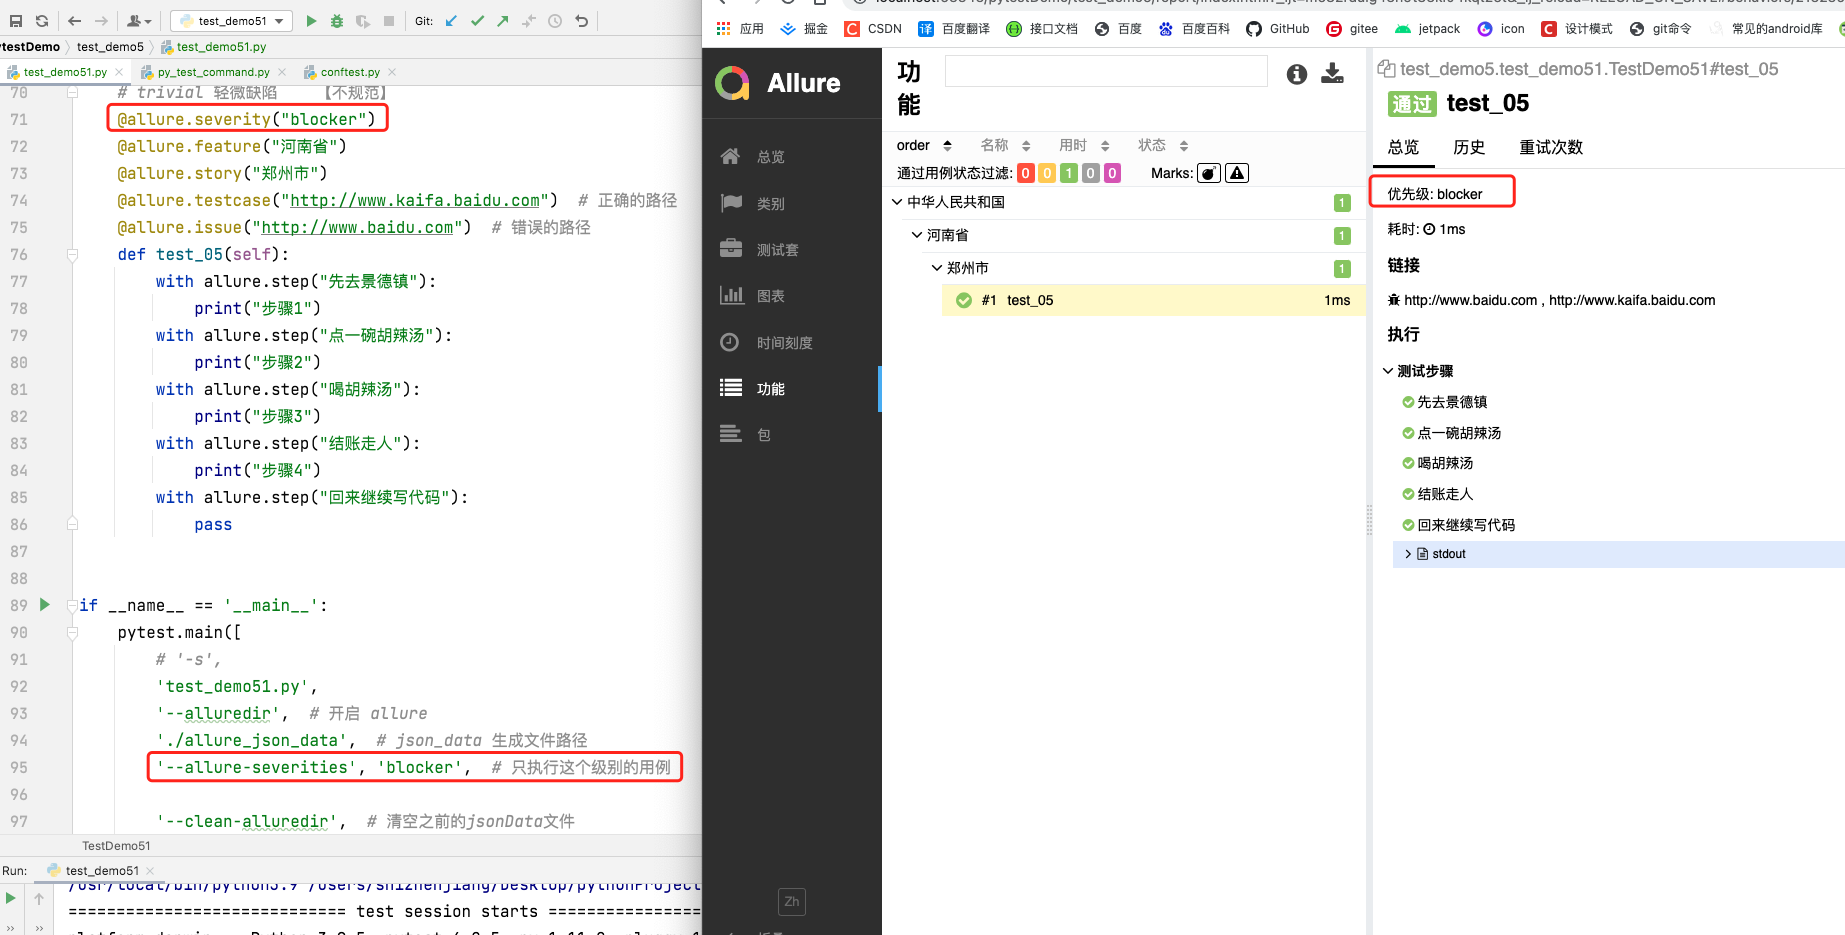The image size is (1845, 935).
Task: Fold the pytest.main block at line 90
Action: pyautogui.click(x=72, y=633)
